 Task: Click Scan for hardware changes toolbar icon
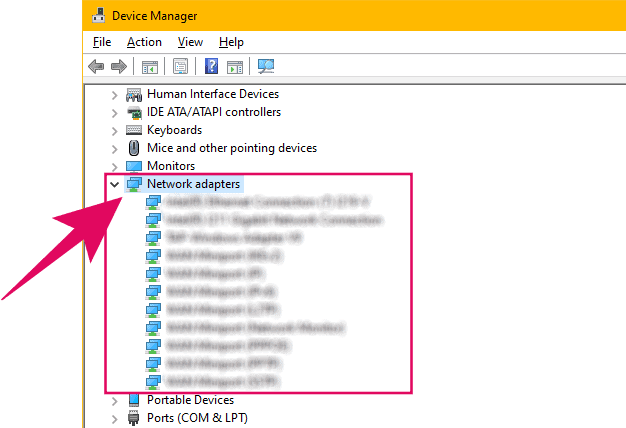click(266, 66)
